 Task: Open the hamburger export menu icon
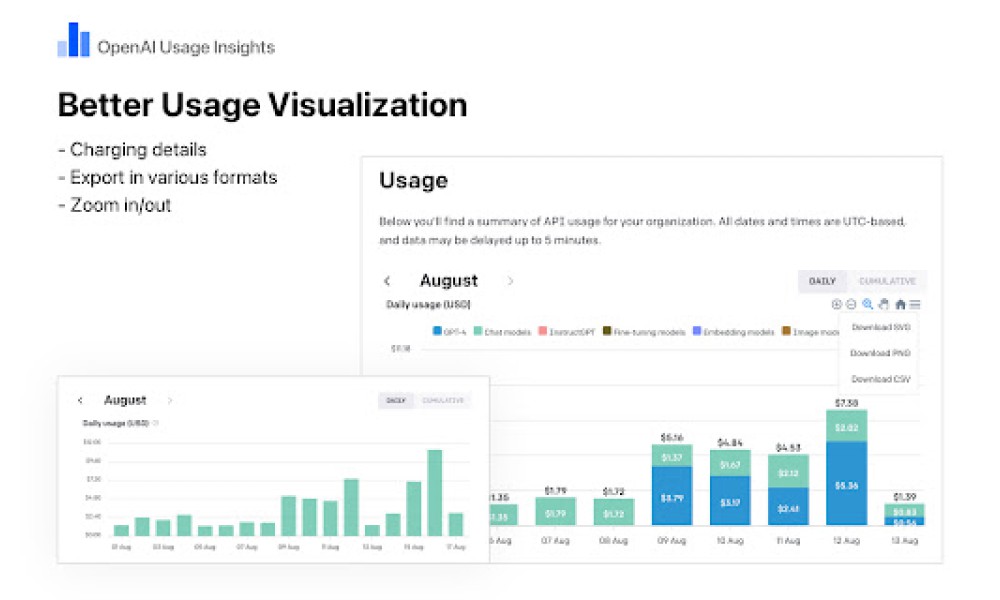pyautogui.click(x=915, y=305)
